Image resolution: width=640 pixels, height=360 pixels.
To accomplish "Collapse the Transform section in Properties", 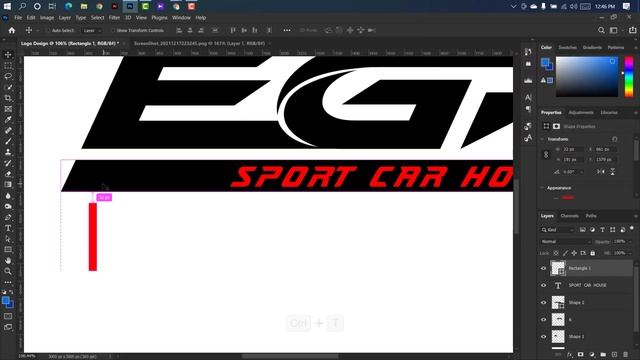I will [x=543, y=139].
